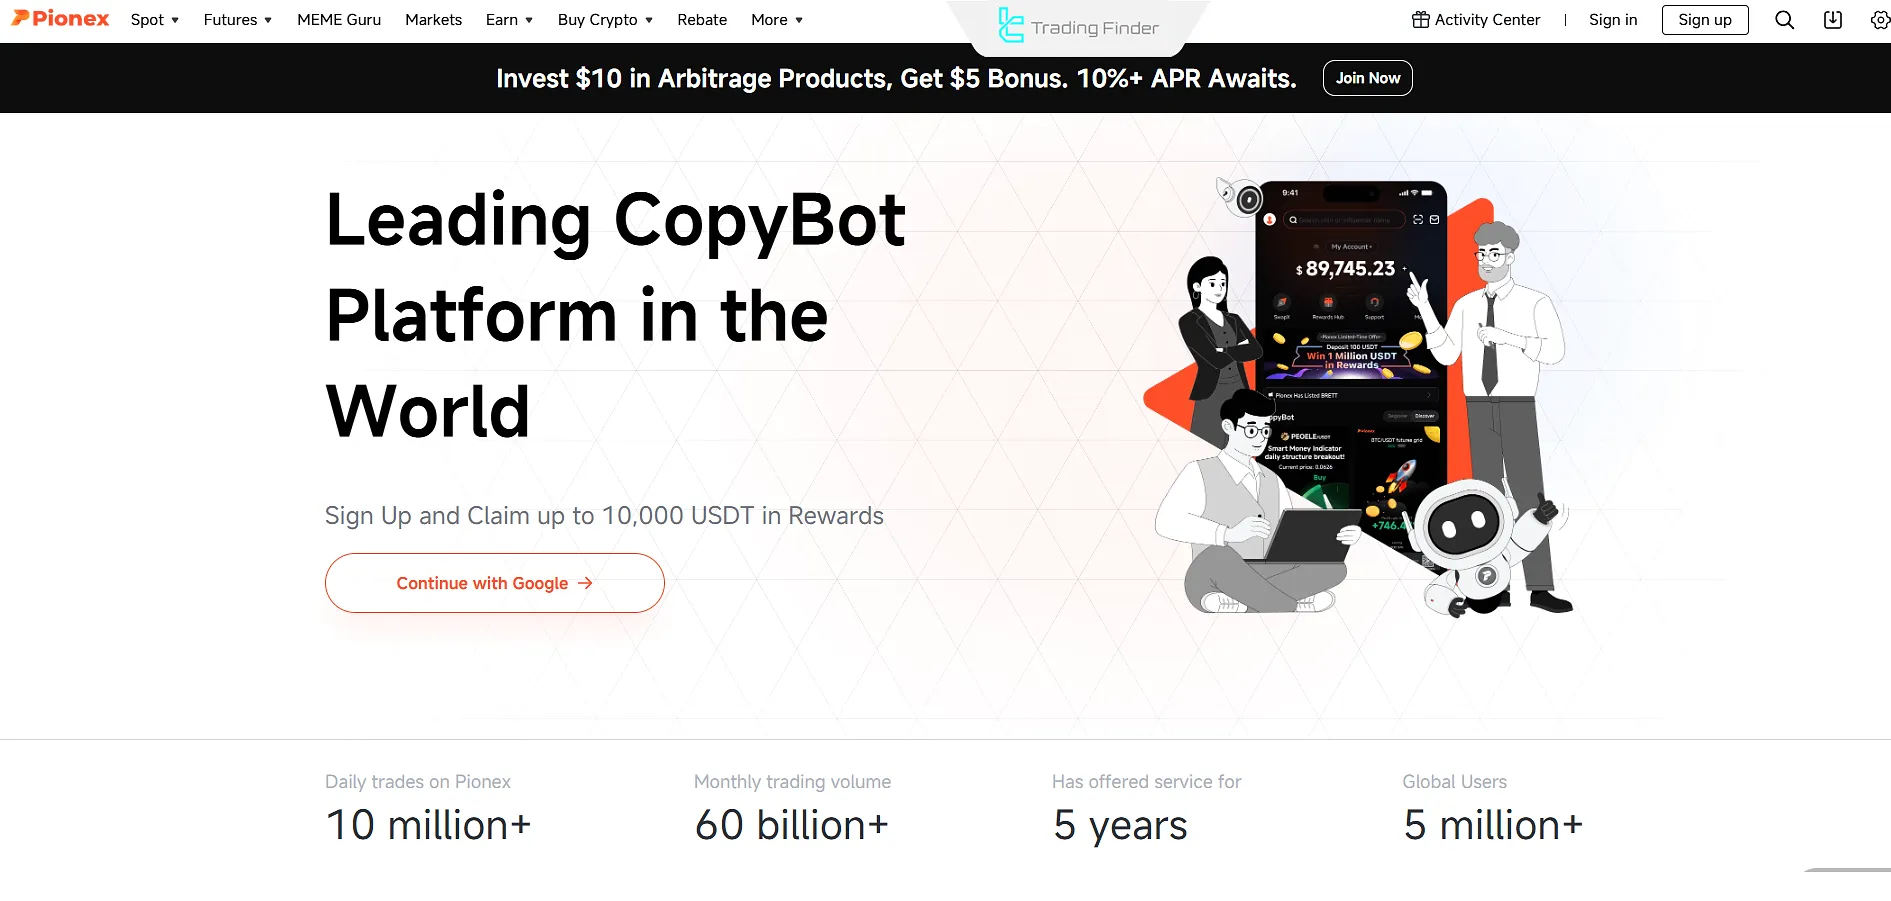Open the Earn dropdown
Screen dimensions: 1891x901
tap(509, 20)
